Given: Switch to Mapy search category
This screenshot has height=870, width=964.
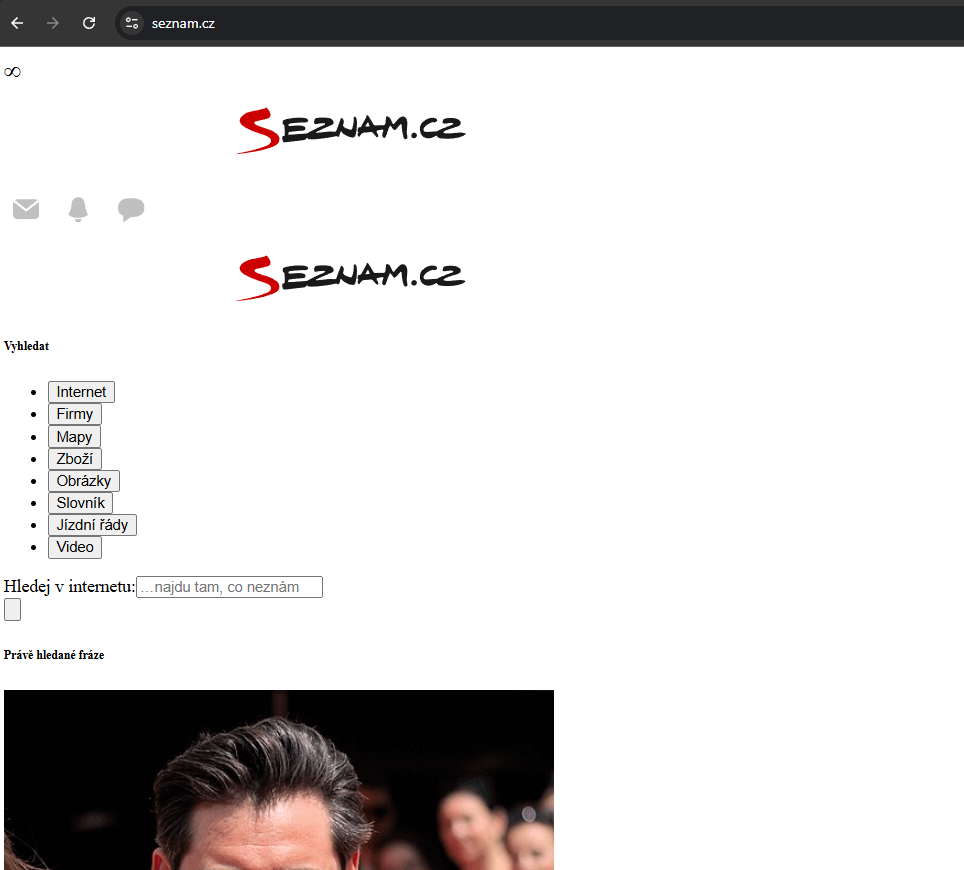Looking at the screenshot, I should click(74, 437).
